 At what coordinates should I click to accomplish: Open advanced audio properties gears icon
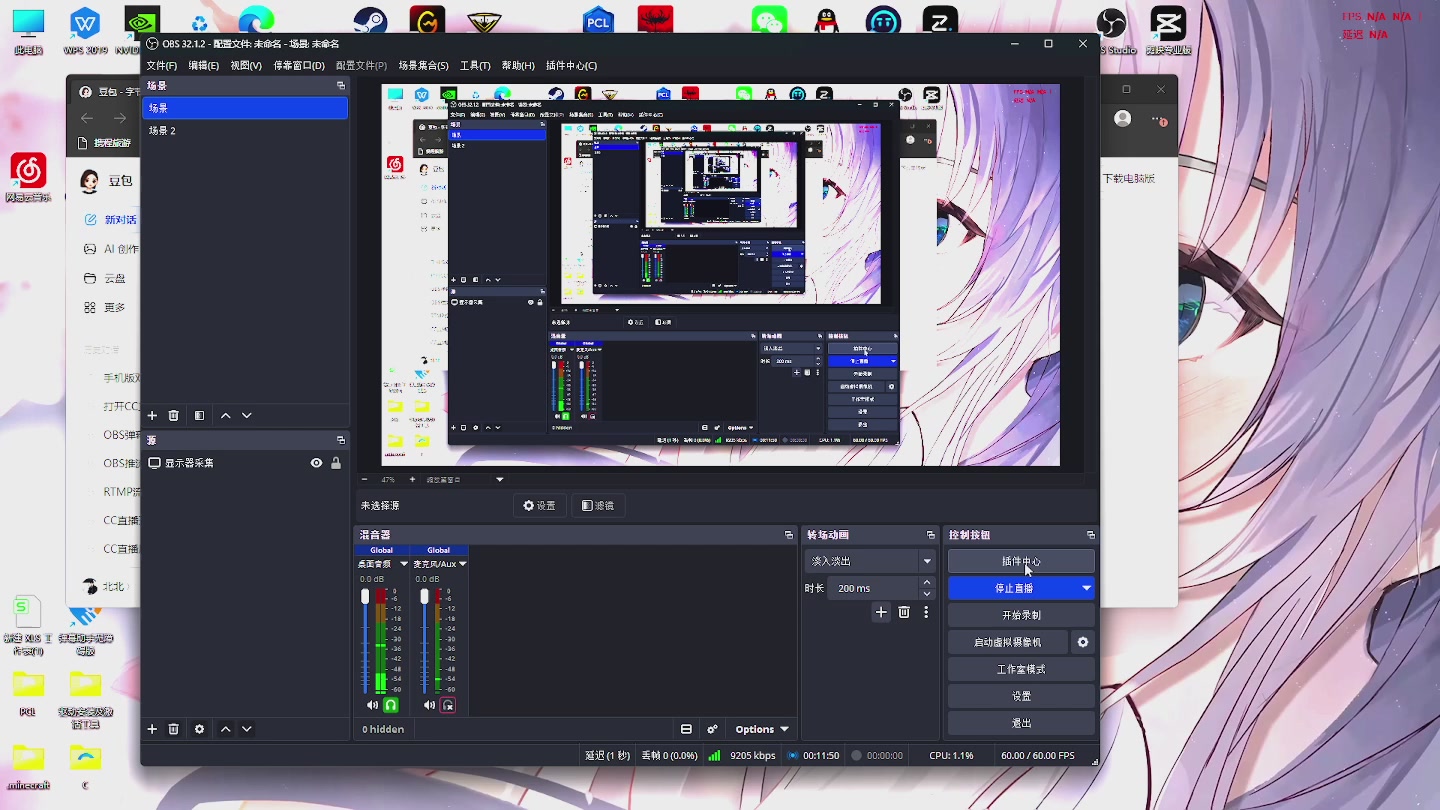pos(712,730)
